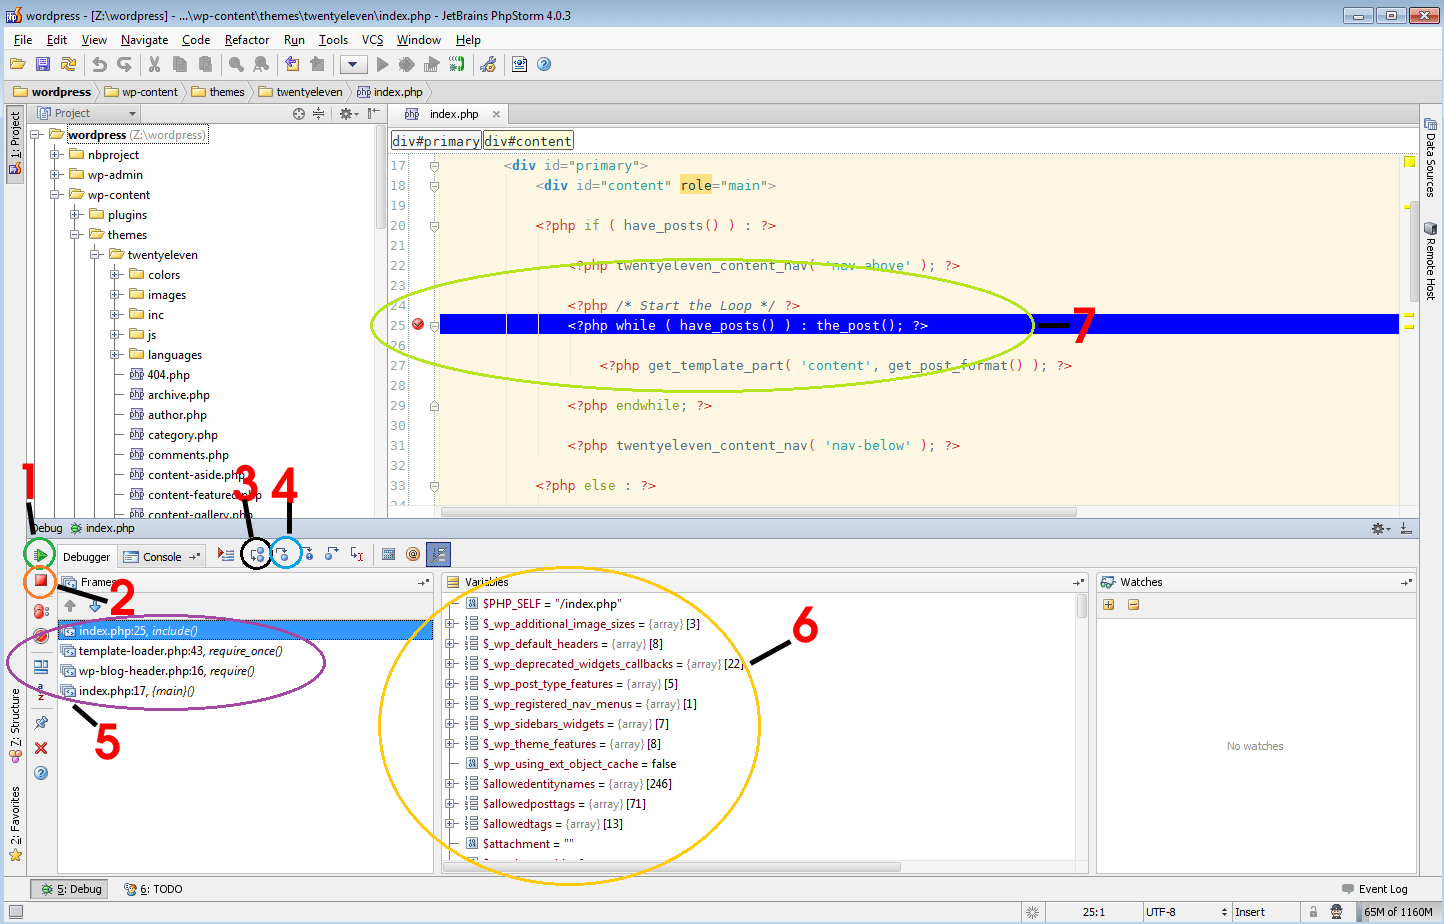Click the red X close icon in debug sidebar
This screenshot has height=924, width=1444.
pyautogui.click(x=41, y=748)
